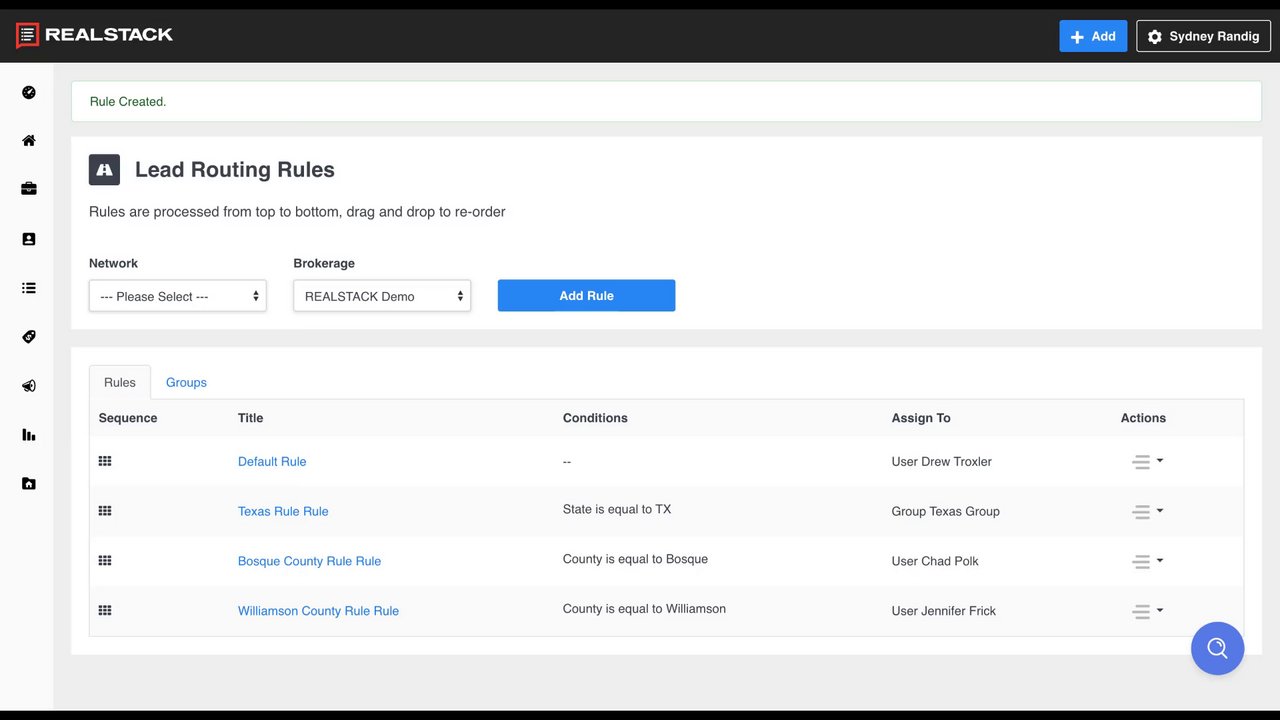
Task: Switch to the Groups tab
Action: point(186,383)
